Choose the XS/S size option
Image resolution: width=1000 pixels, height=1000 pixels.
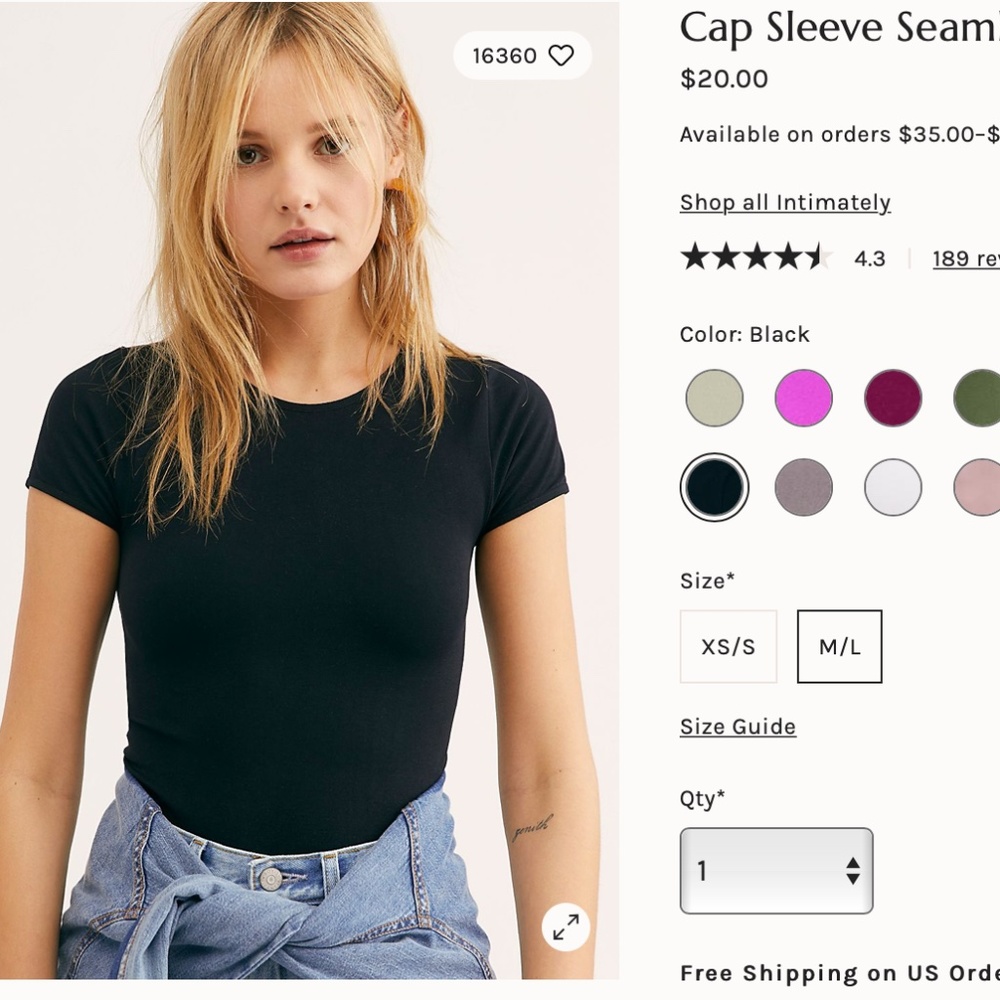(x=727, y=646)
